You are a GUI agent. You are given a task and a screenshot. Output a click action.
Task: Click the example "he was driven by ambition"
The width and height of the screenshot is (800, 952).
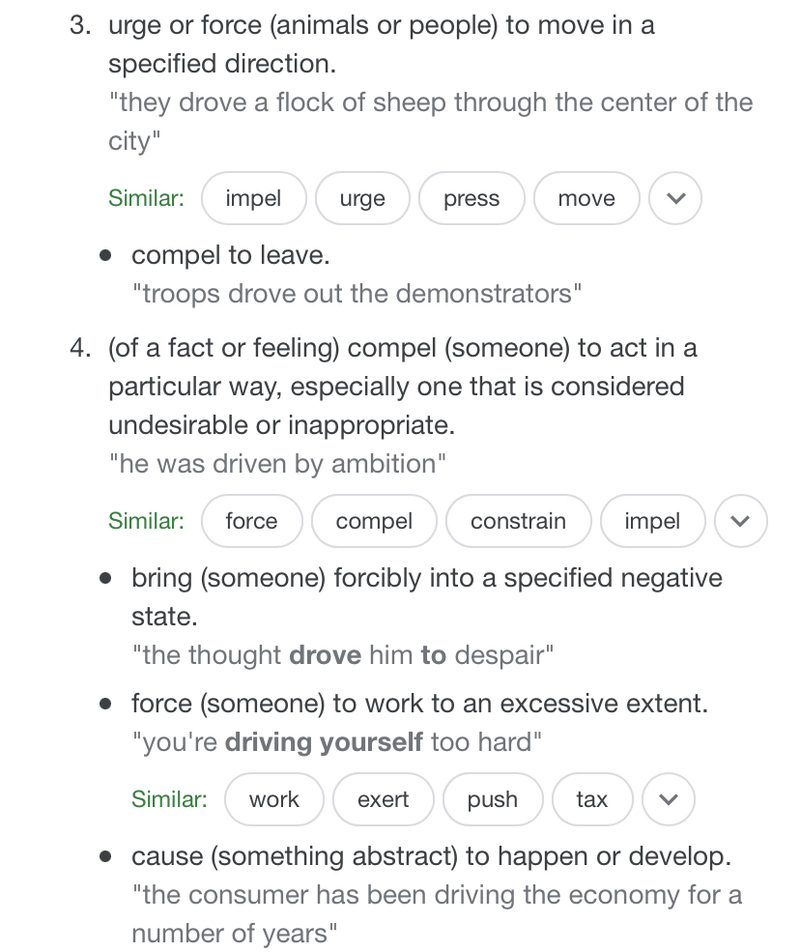277,464
